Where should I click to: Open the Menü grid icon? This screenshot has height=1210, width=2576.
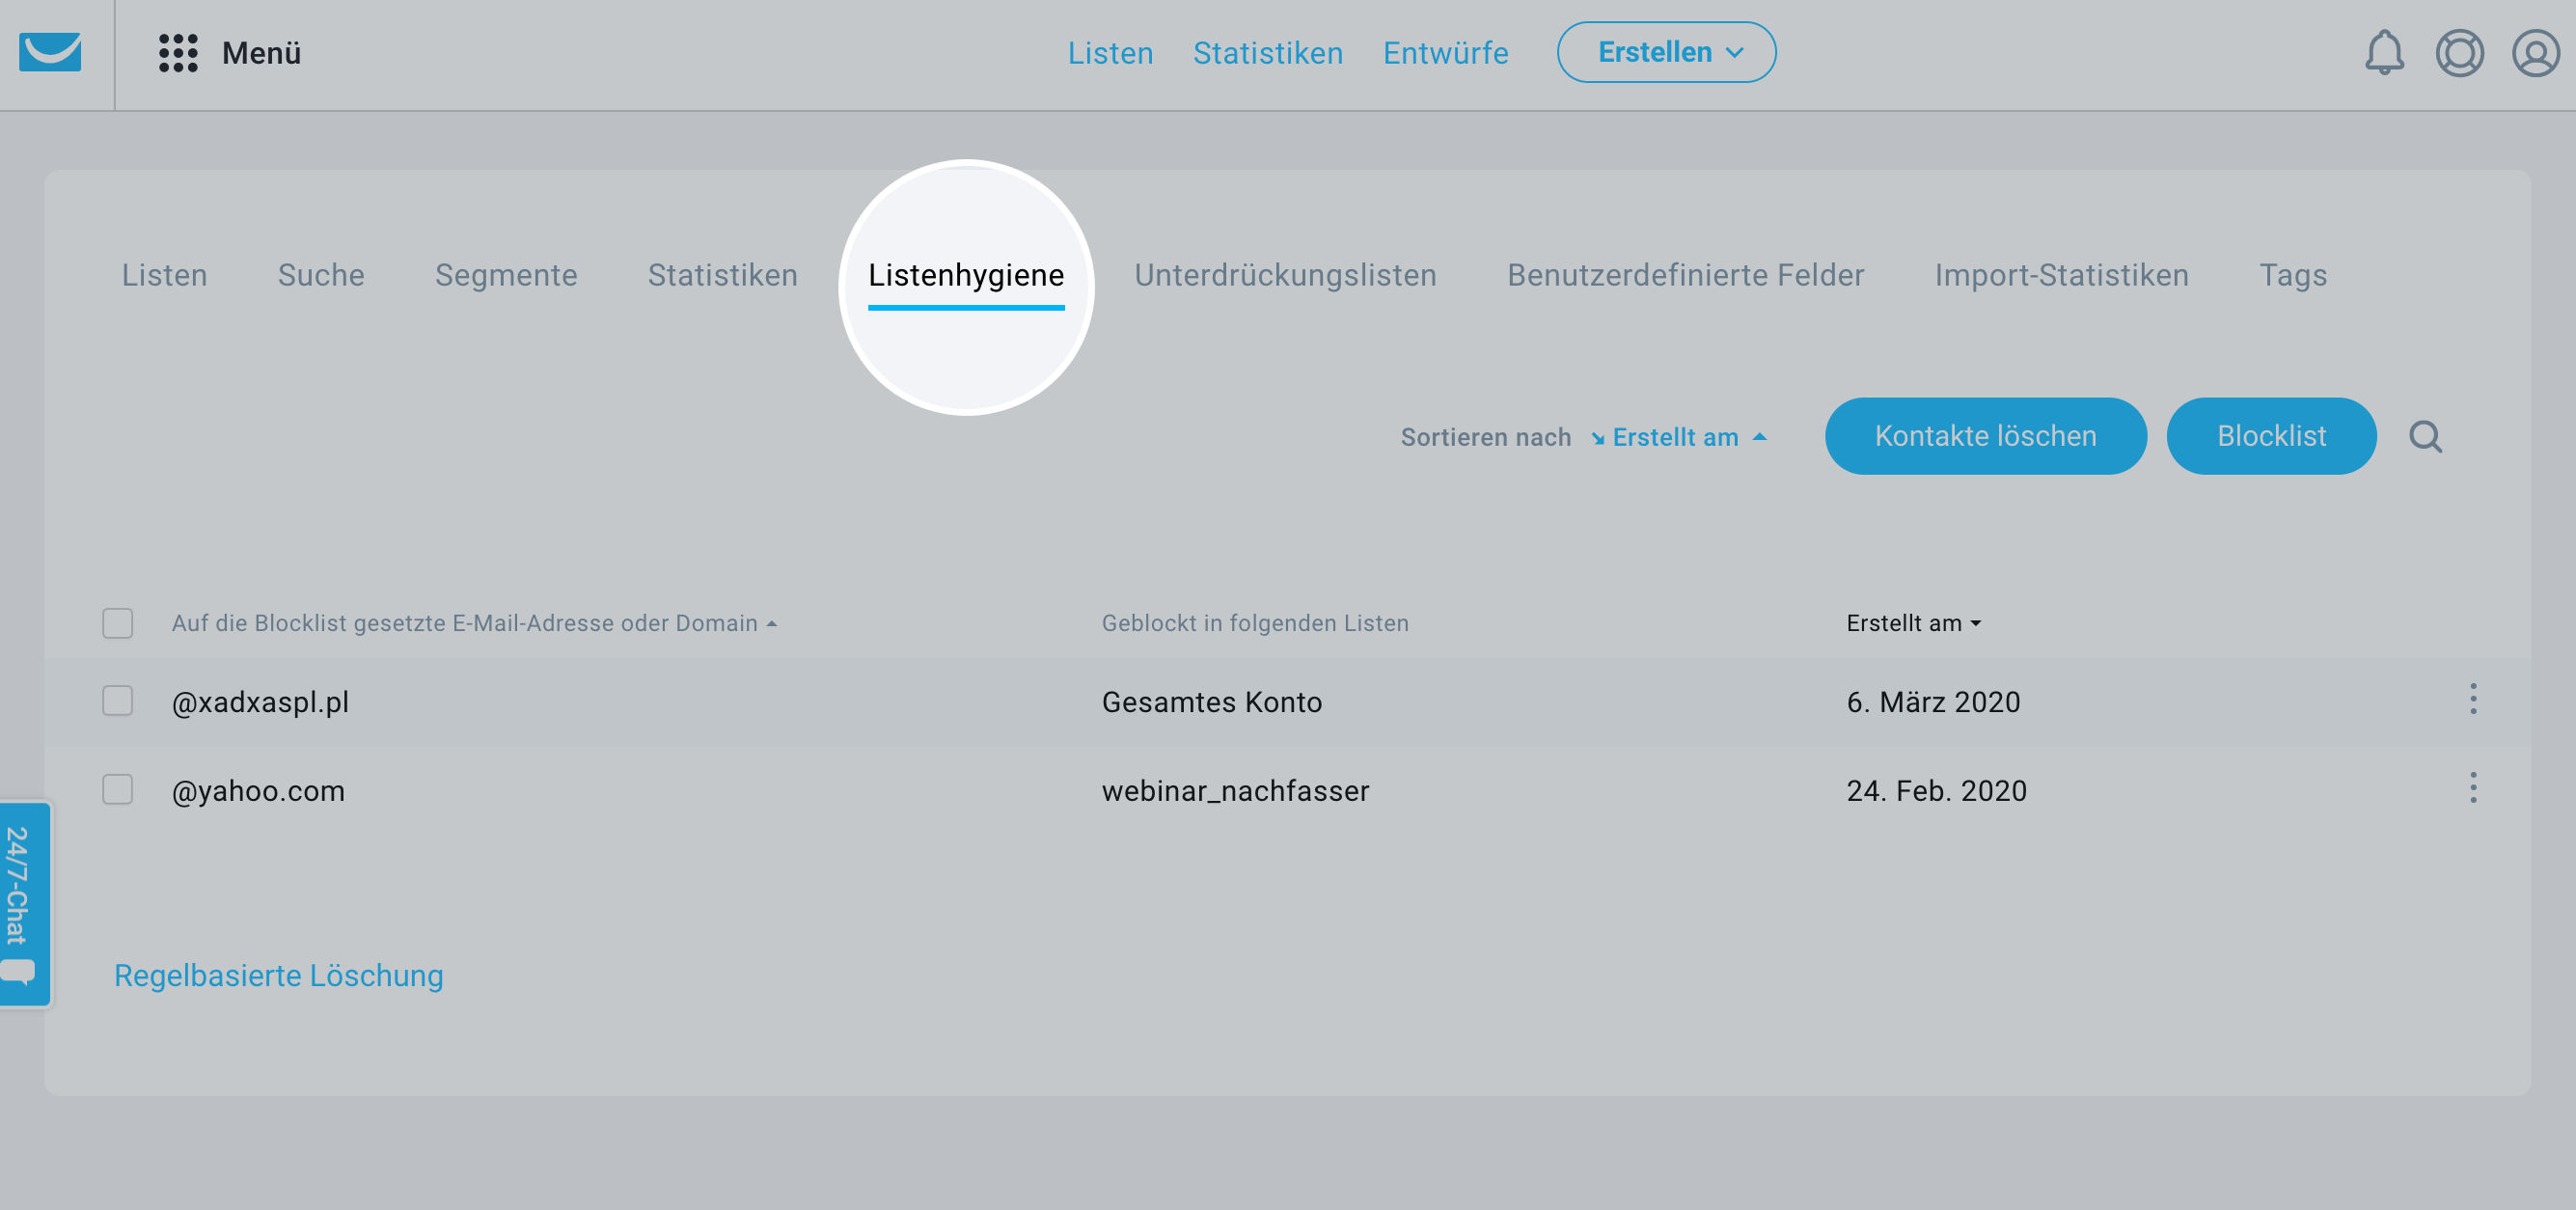click(x=178, y=53)
